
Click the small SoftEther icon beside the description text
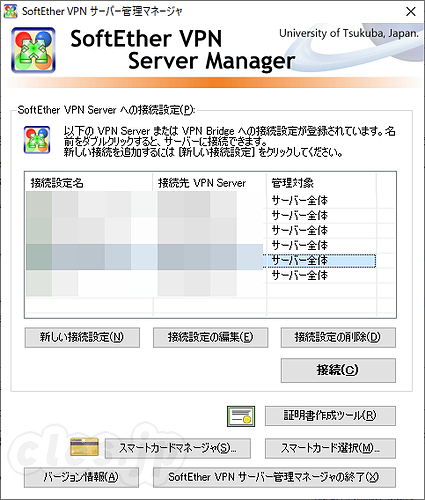pos(37,140)
